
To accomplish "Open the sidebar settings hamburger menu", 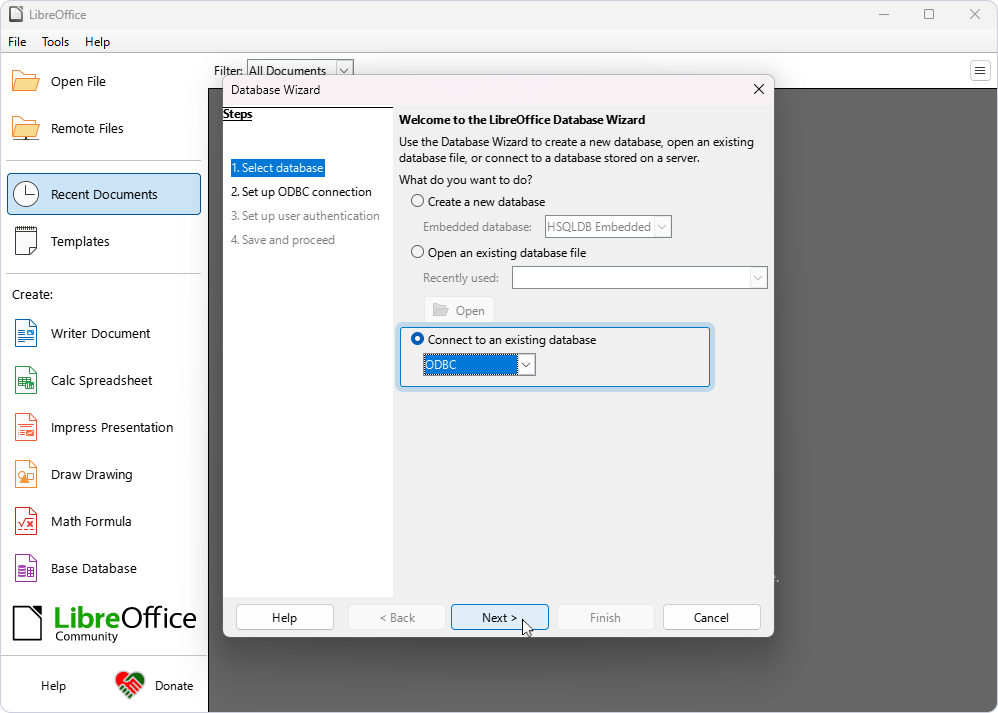I will point(980,70).
